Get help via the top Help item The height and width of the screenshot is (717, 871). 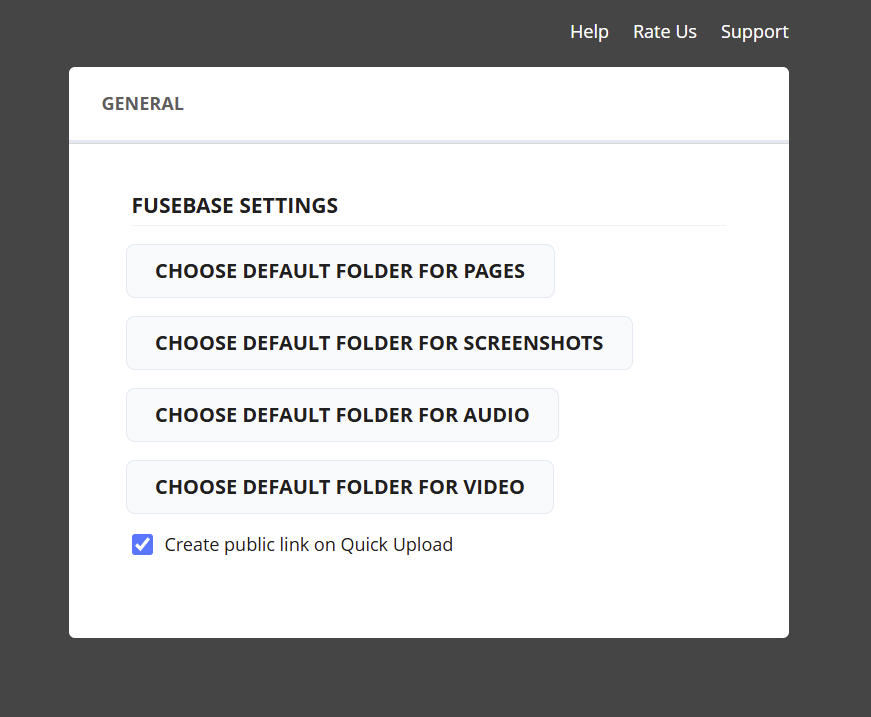[x=589, y=32]
